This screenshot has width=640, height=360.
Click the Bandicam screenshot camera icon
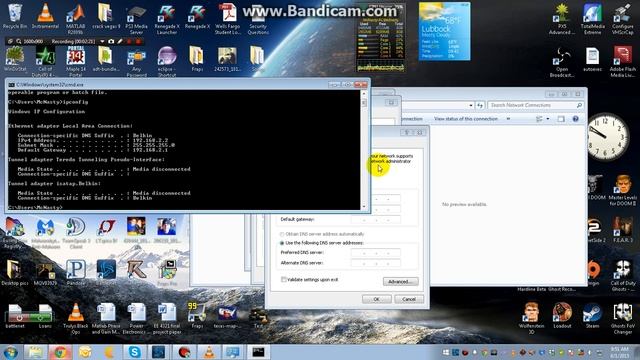[111, 41]
